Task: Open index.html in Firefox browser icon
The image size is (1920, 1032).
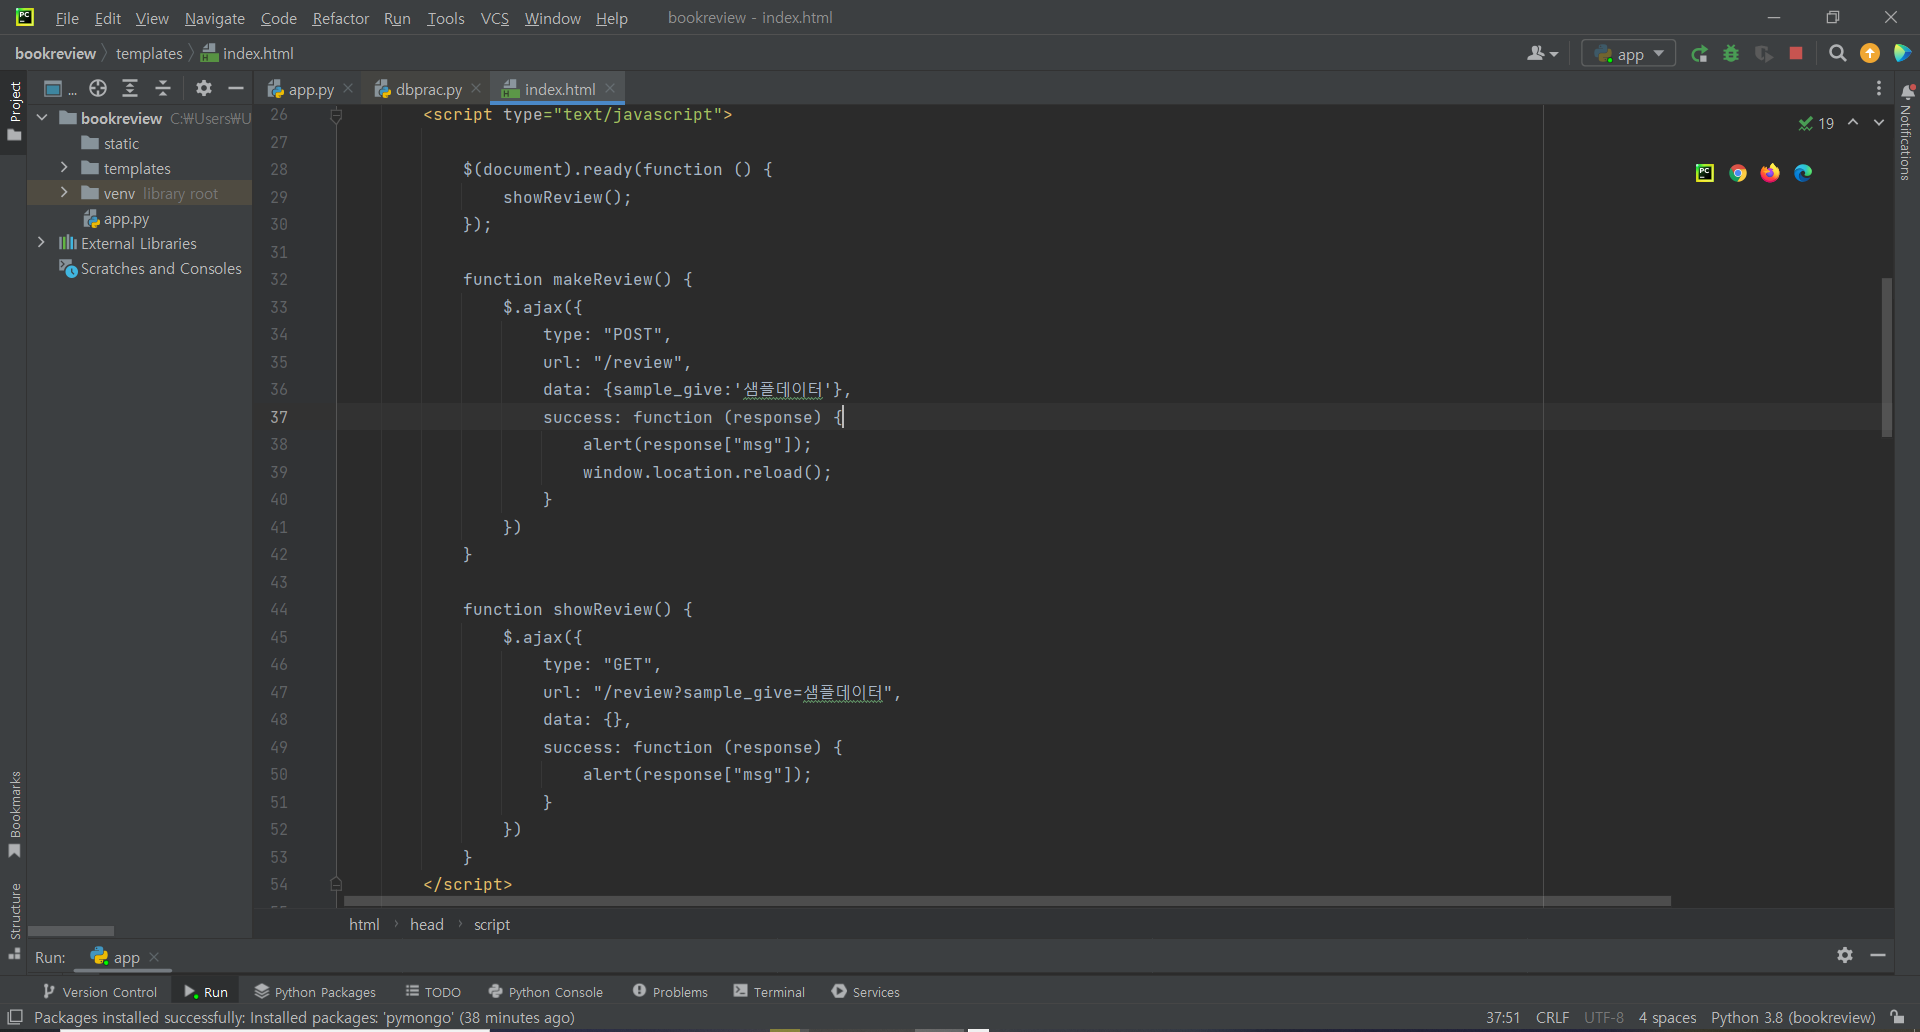Action: 1770,173
